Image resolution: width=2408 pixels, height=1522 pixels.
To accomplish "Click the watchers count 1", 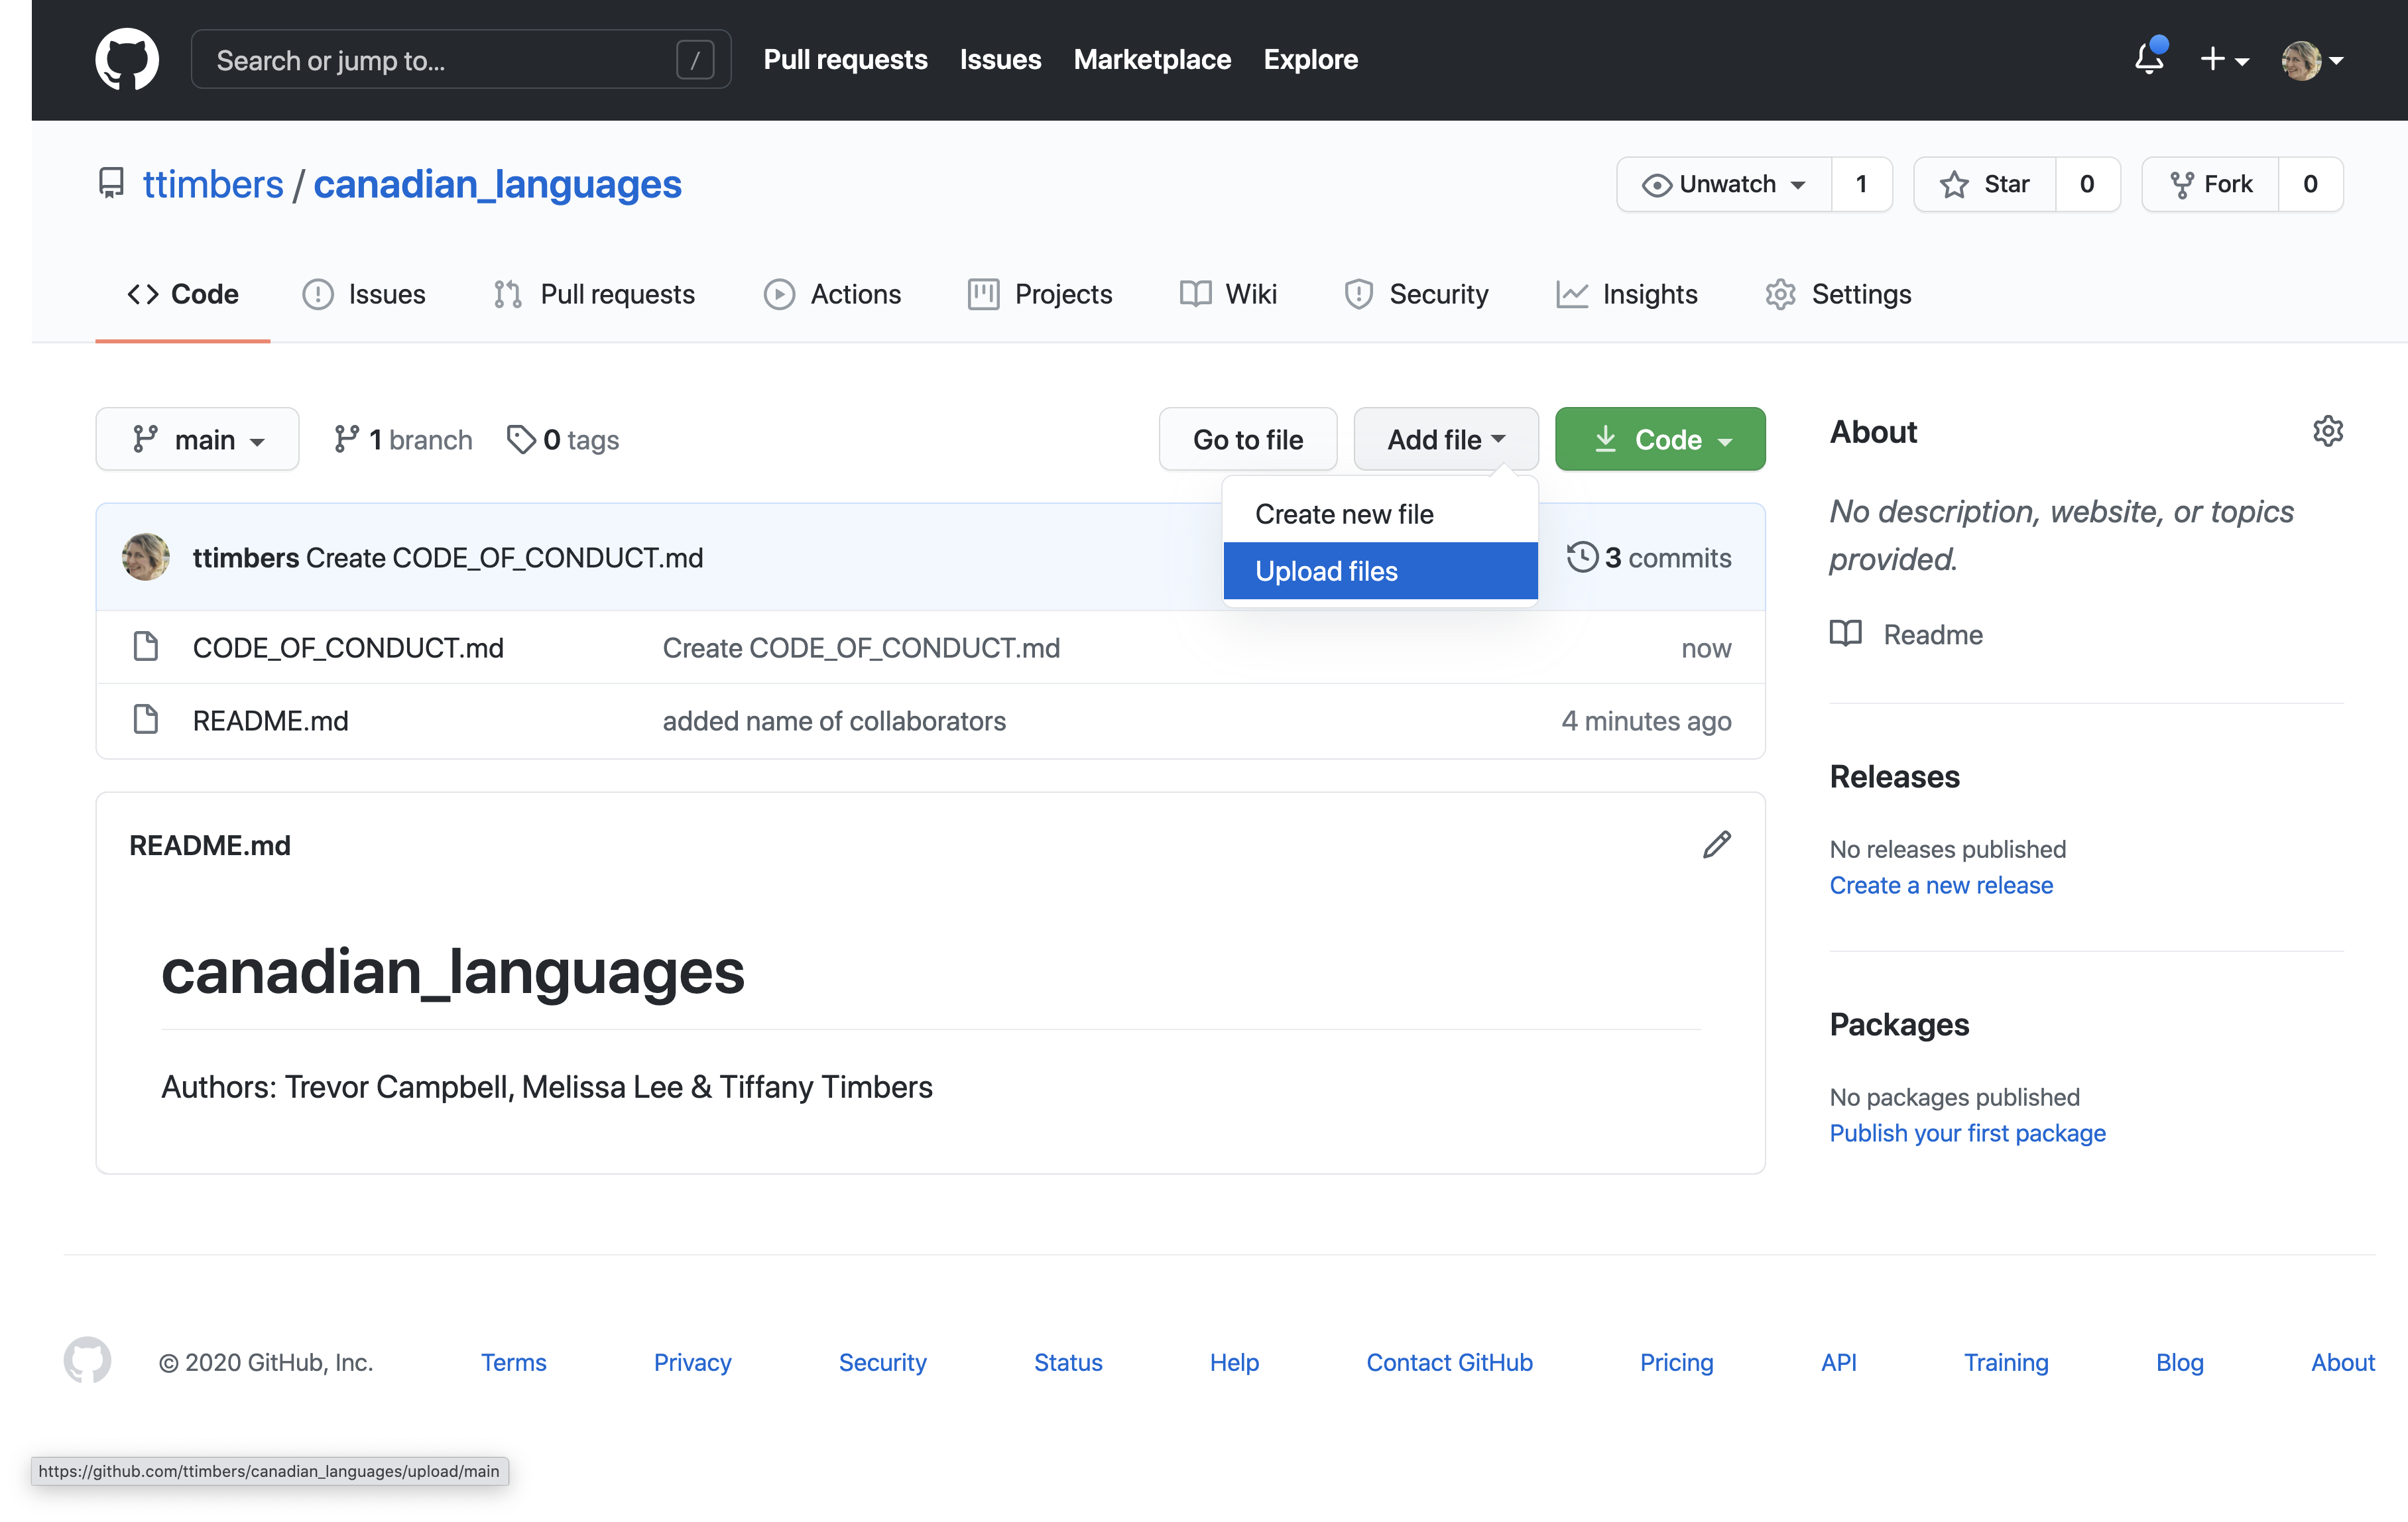I will 1861,184.
